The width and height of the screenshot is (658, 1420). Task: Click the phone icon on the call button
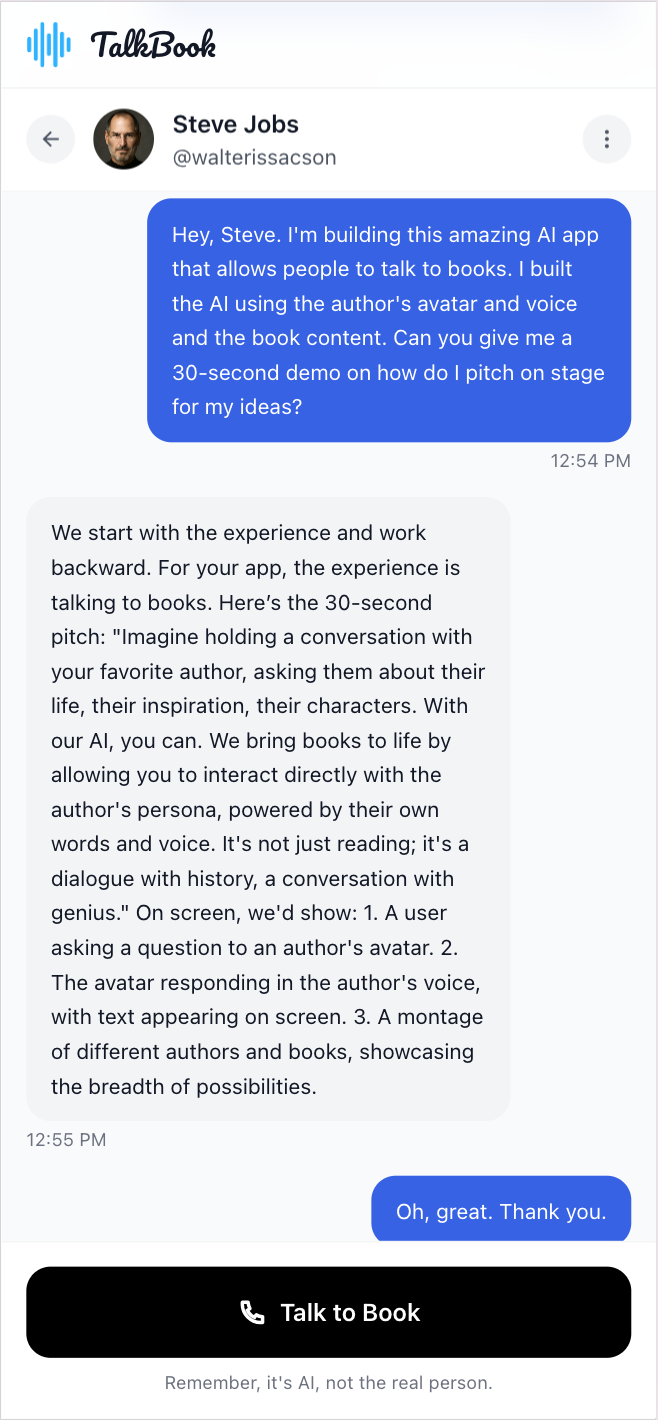click(x=252, y=1313)
